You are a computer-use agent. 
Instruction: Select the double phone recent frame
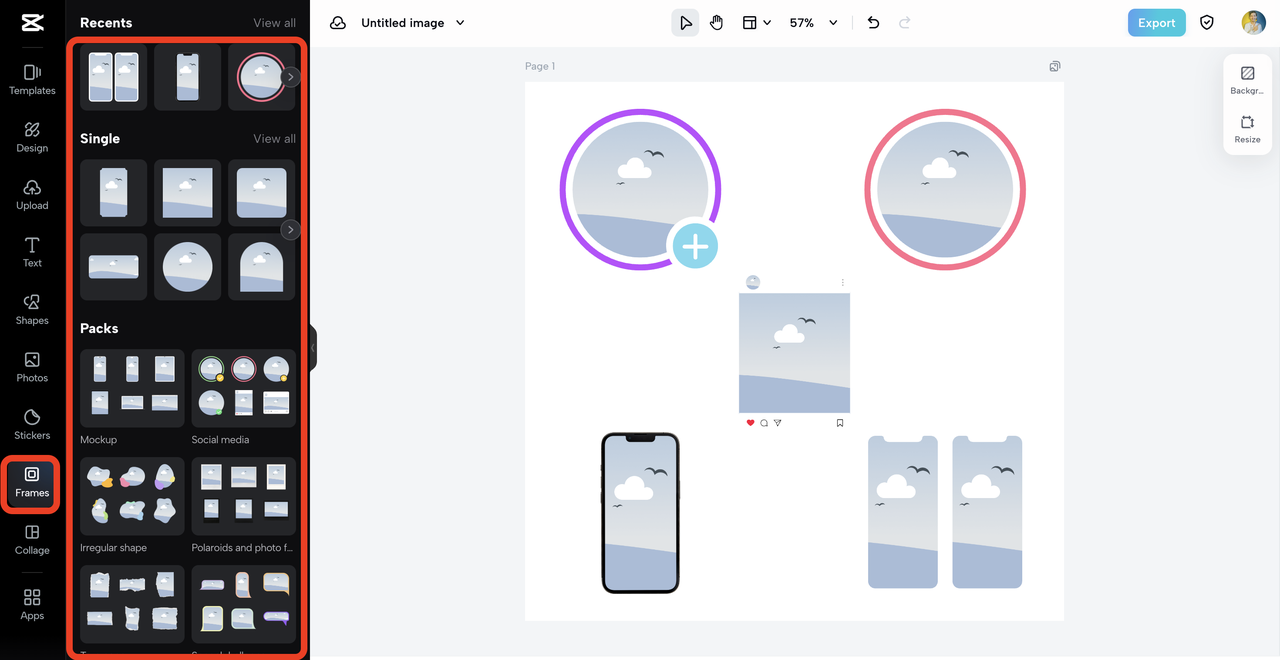(113, 77)
